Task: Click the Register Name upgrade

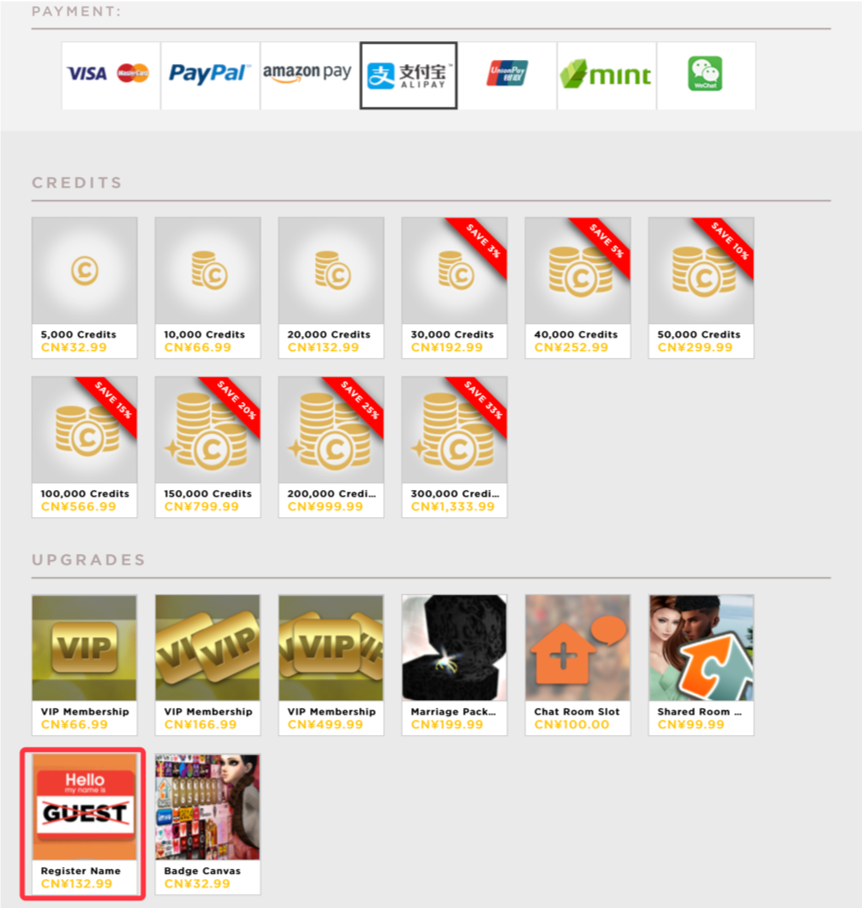Action: pyautogui.click(x=85, y=824)
